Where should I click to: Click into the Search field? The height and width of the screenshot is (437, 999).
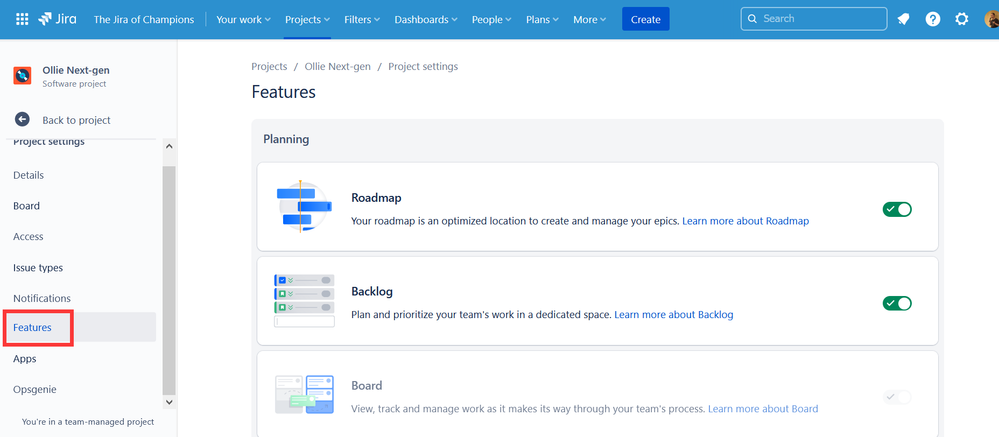tap(814, 18)
